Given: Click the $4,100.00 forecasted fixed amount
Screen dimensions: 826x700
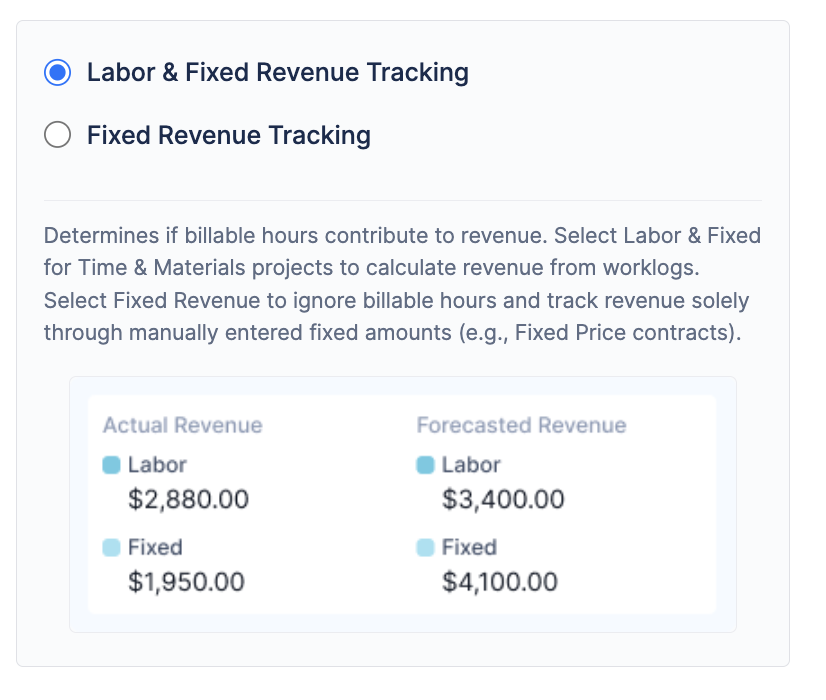Looking at the screenshot, I should click(x=500, y=582).
